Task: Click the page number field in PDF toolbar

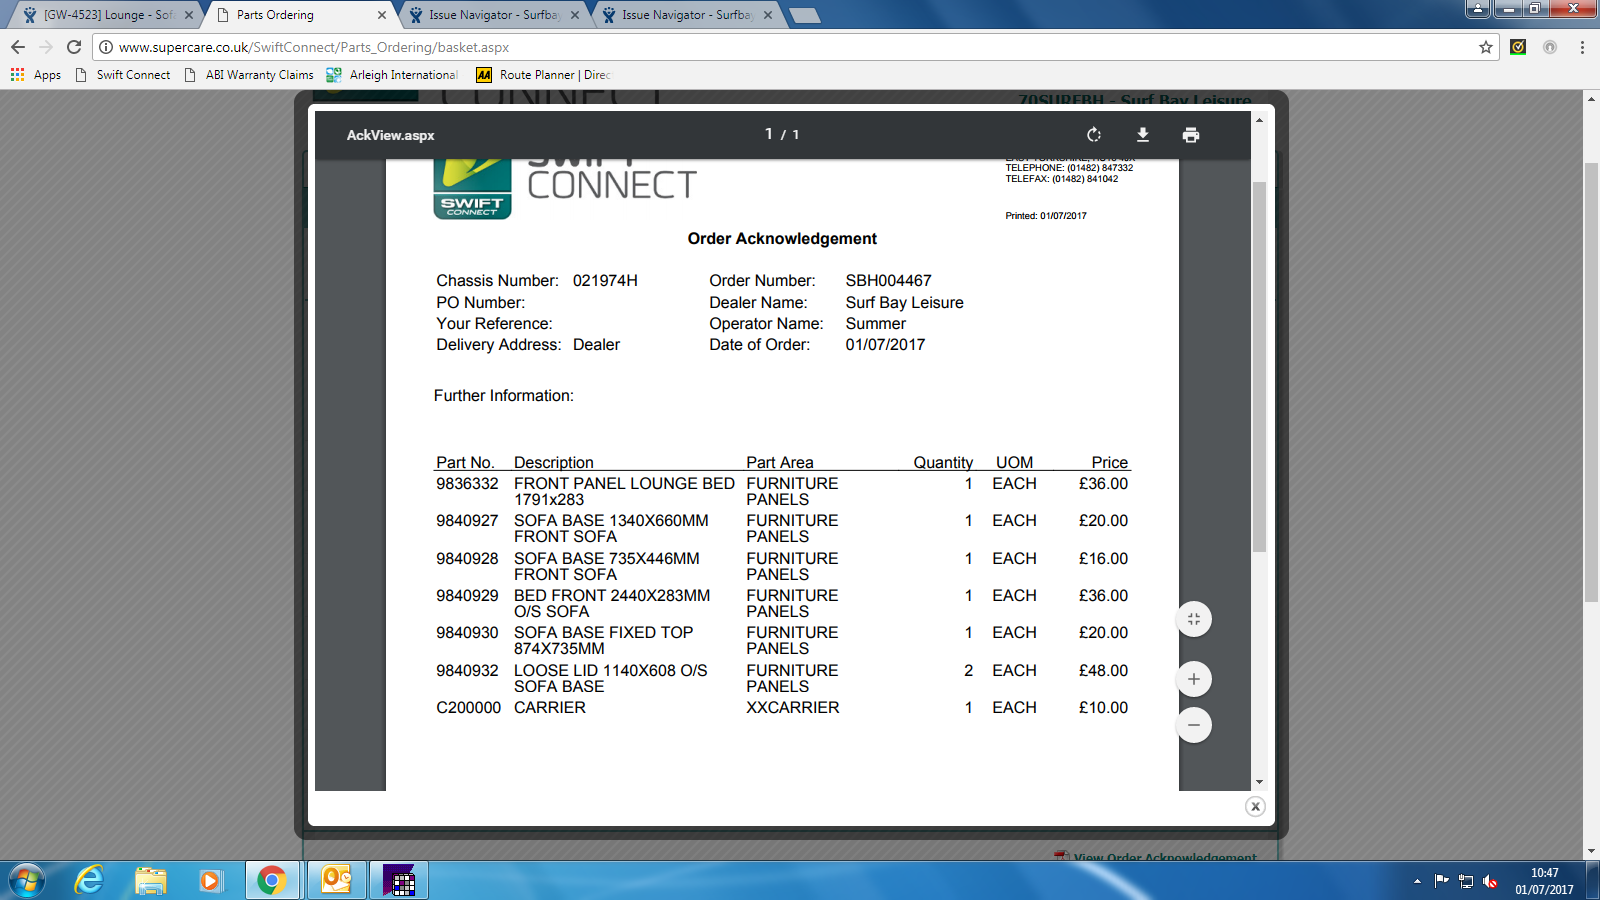Action: click(769, 134)
